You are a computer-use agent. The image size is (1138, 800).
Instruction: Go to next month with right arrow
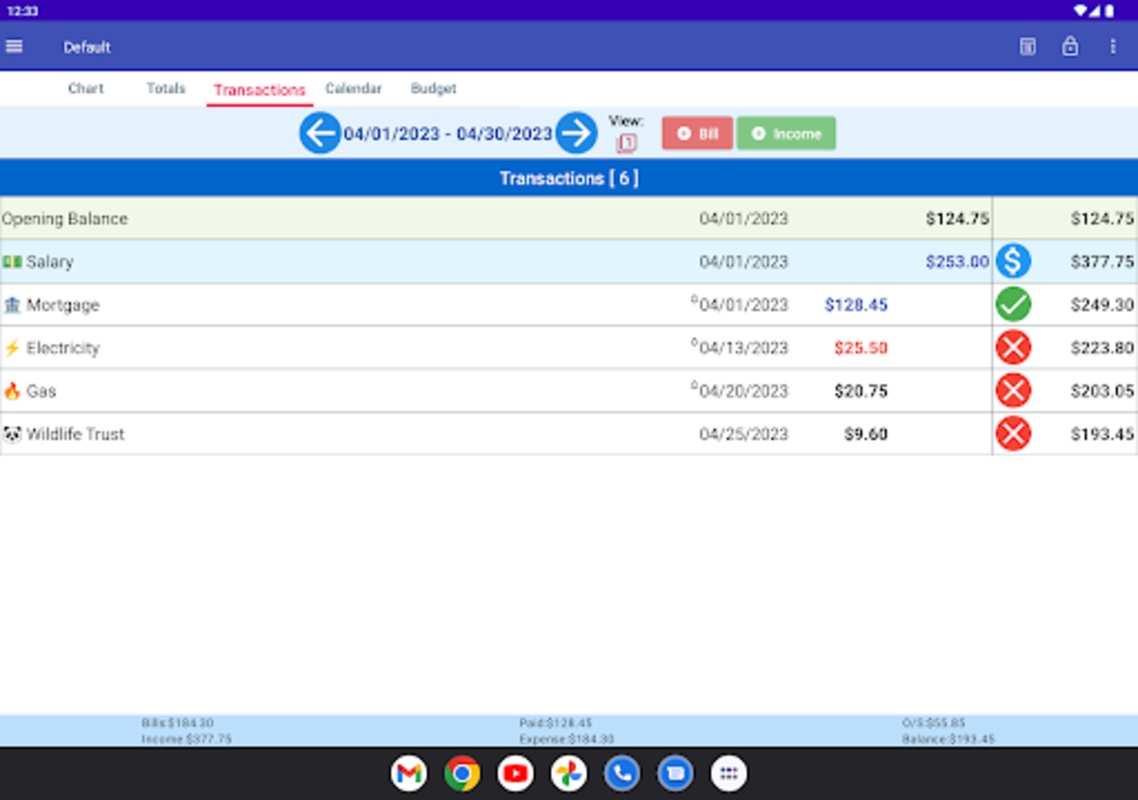tap(577, 133)
